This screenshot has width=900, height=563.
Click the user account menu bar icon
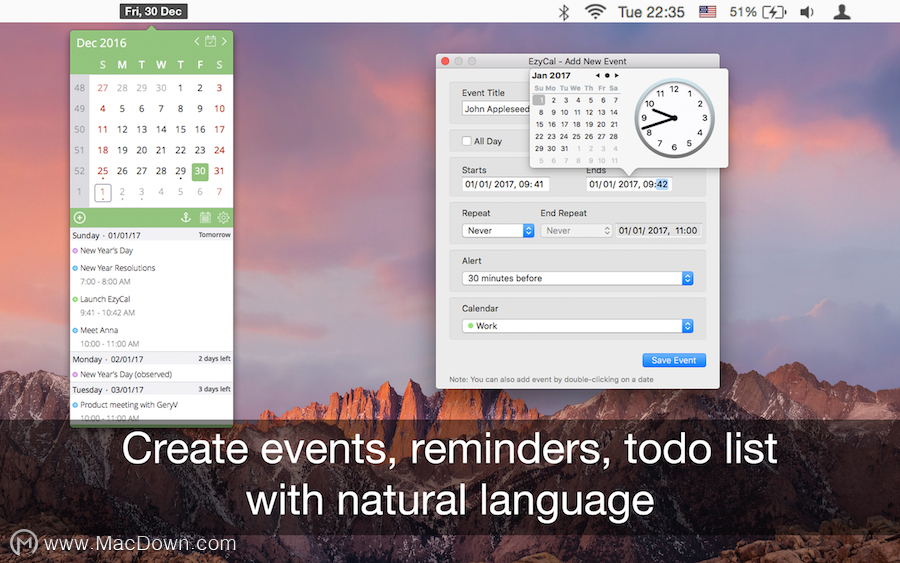[x=841, y=12]
